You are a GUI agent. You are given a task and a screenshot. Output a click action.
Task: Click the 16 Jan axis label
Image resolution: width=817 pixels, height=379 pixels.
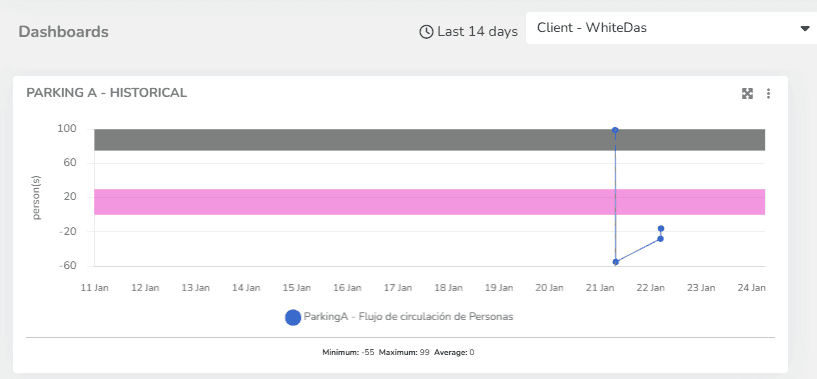click(347, 287)
